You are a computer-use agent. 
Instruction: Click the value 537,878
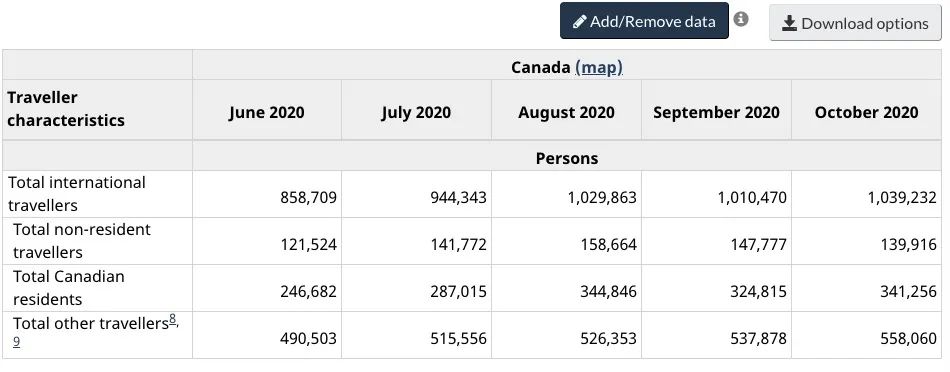coord(759,338)
